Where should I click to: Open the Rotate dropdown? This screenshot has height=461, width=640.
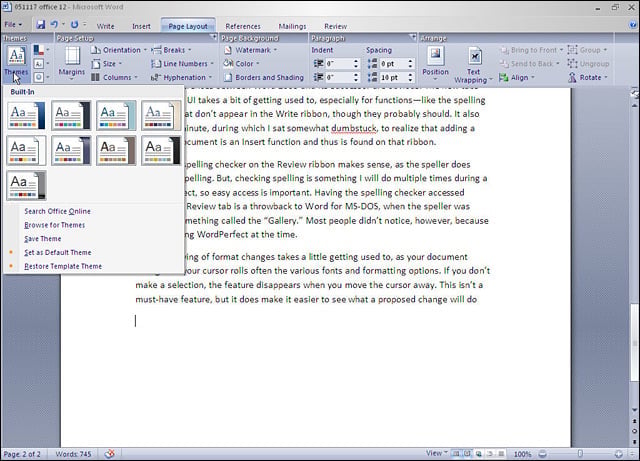[x=588, y=78]
